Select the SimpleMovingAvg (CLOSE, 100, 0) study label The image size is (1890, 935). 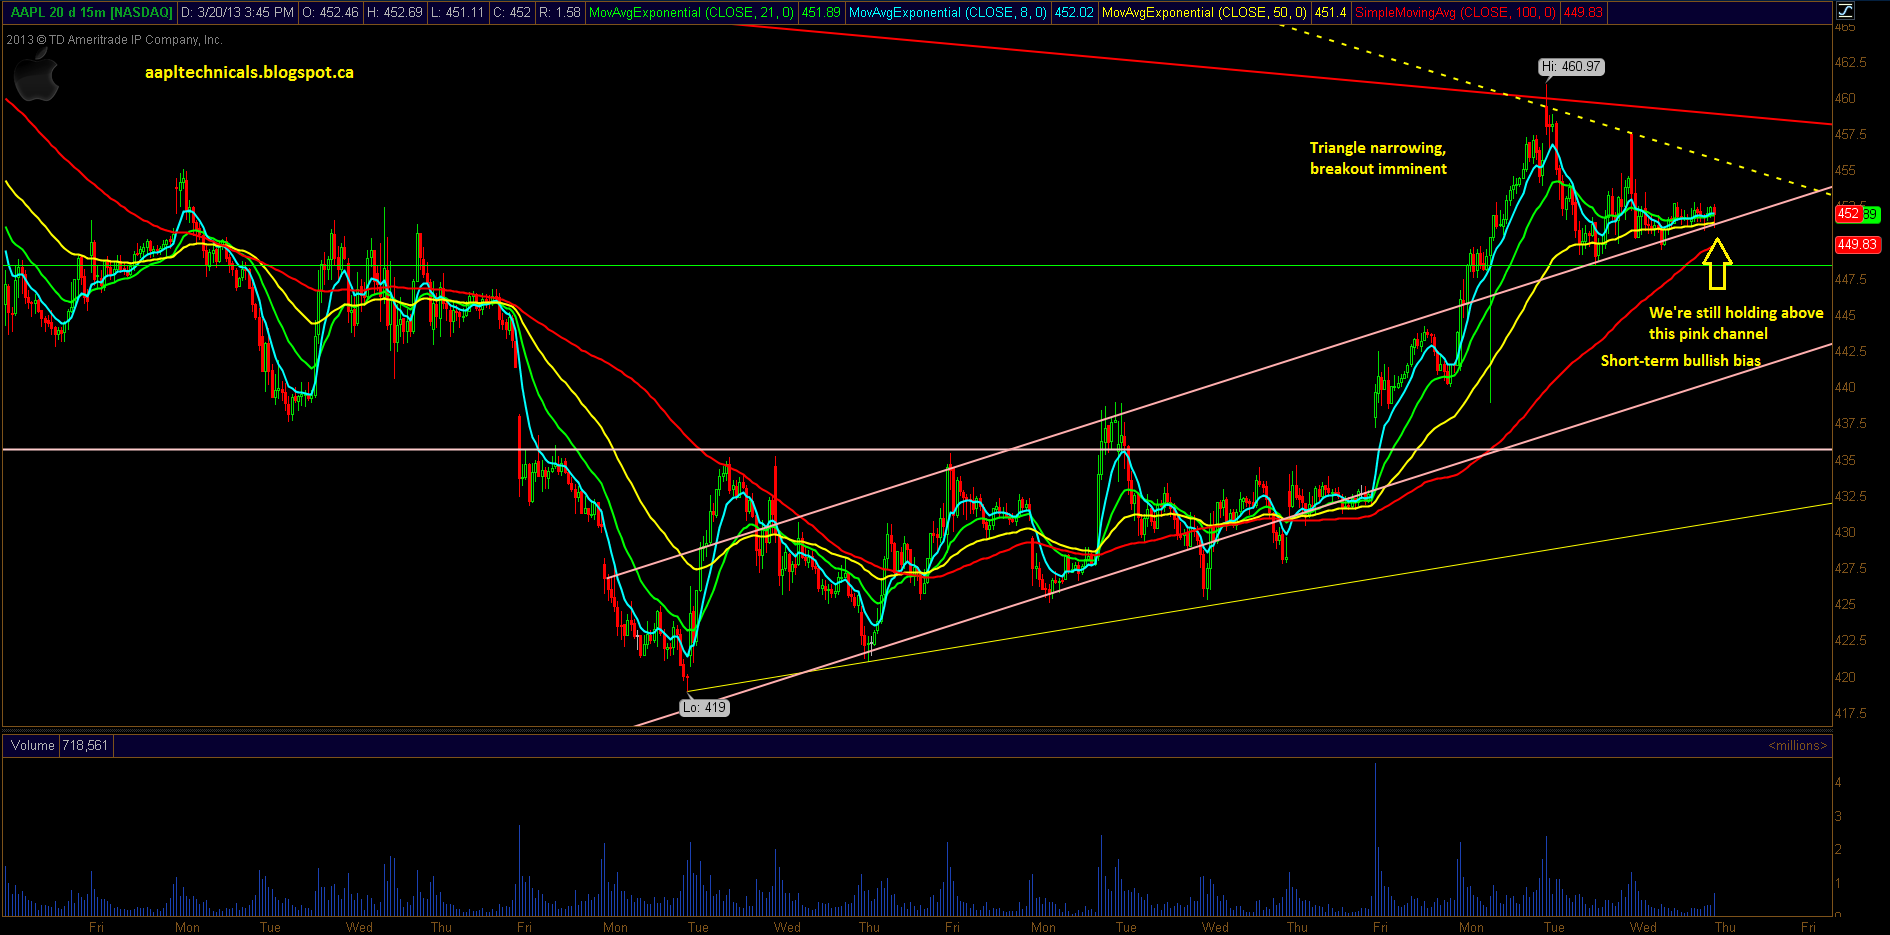pyautogui.click(x=1456, y=13)
